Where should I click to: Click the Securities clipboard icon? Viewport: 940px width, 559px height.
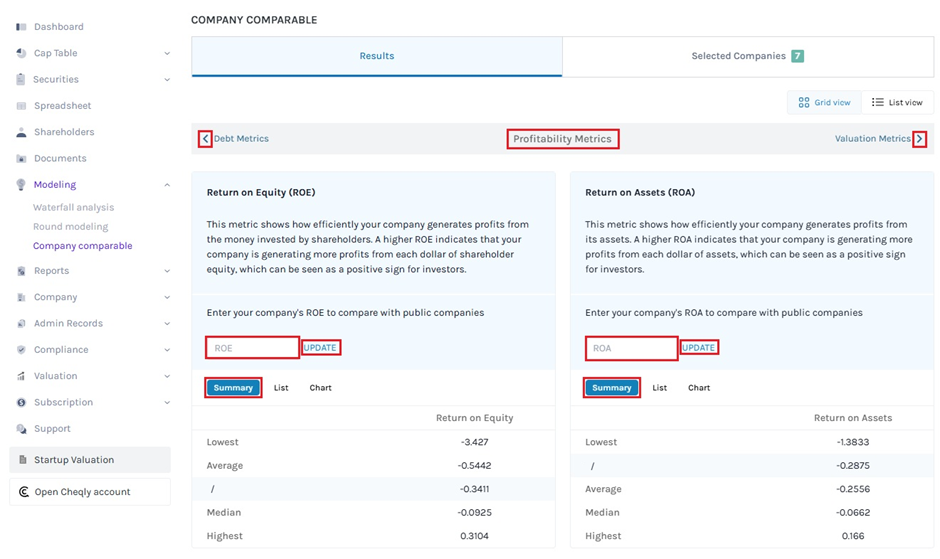tap(21, 79)
